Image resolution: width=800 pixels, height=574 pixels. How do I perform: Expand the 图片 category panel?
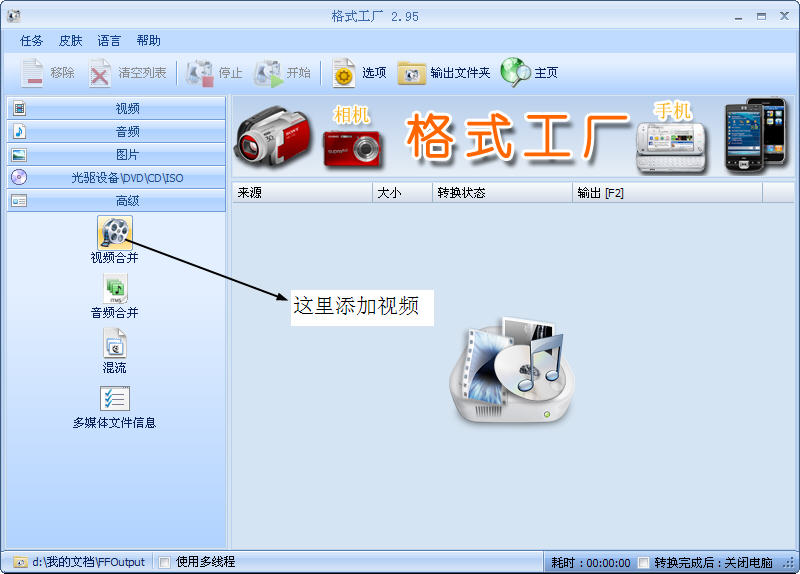tap(116, 155)
